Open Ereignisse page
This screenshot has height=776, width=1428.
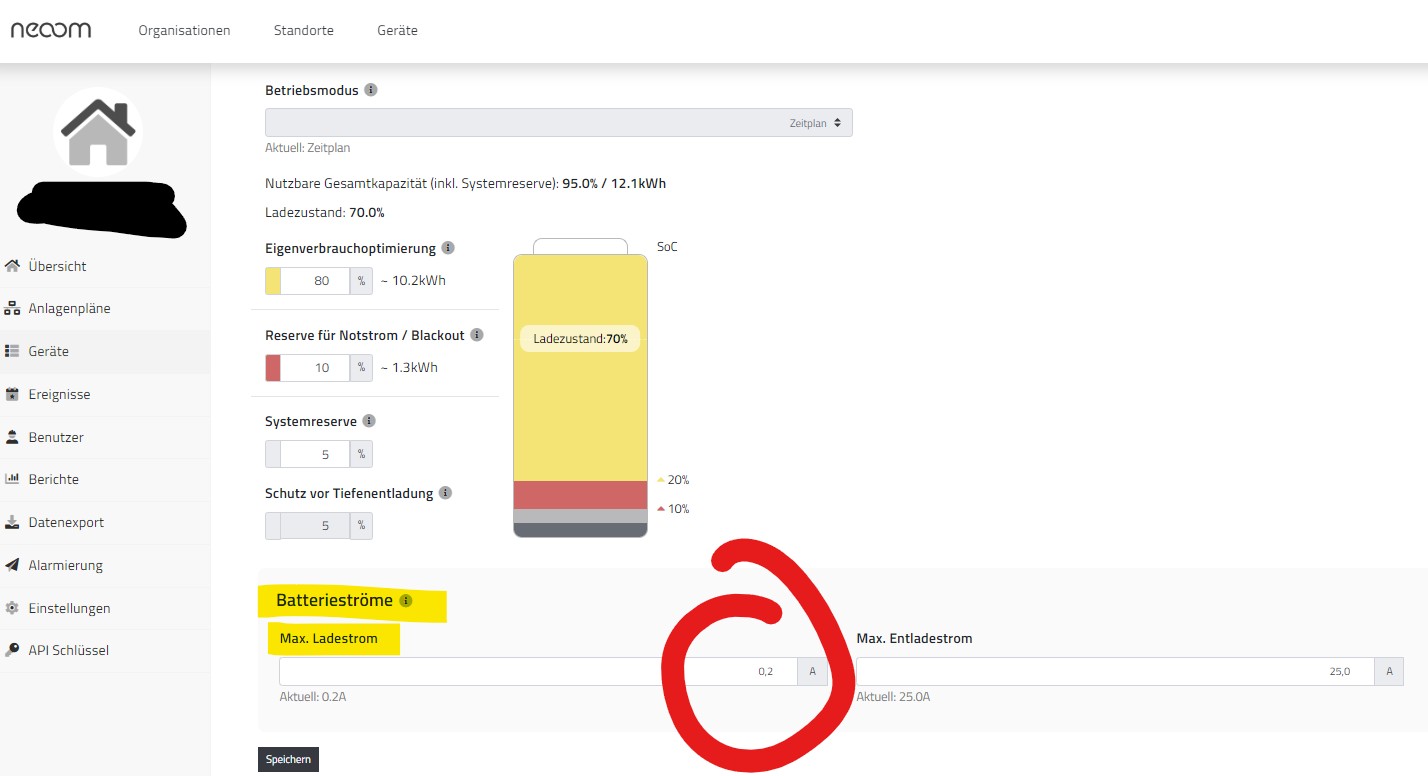click(59, 394)
